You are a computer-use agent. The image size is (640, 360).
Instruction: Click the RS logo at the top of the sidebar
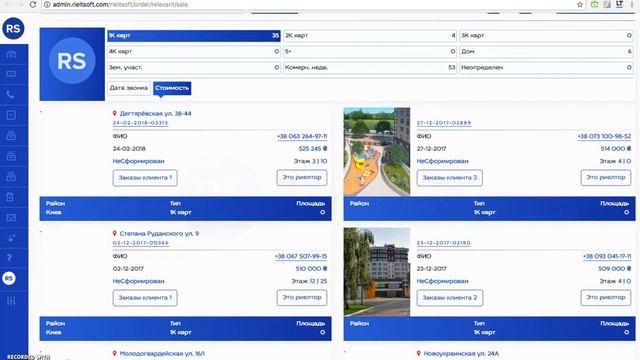pos(13,28)
